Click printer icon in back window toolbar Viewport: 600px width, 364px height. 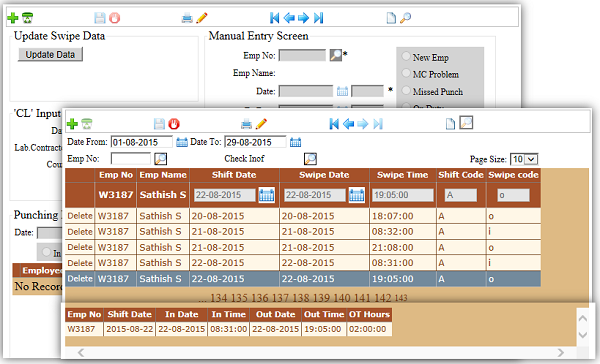click(x=187, y=18)
